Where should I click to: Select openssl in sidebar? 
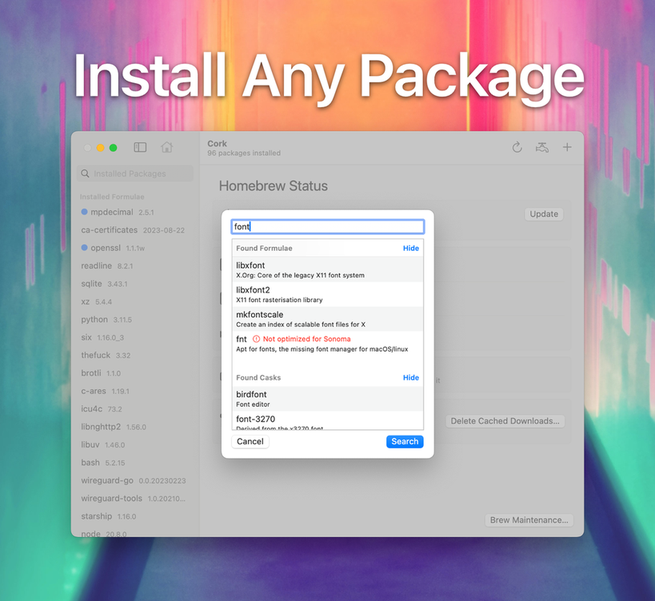pos(135,248)
